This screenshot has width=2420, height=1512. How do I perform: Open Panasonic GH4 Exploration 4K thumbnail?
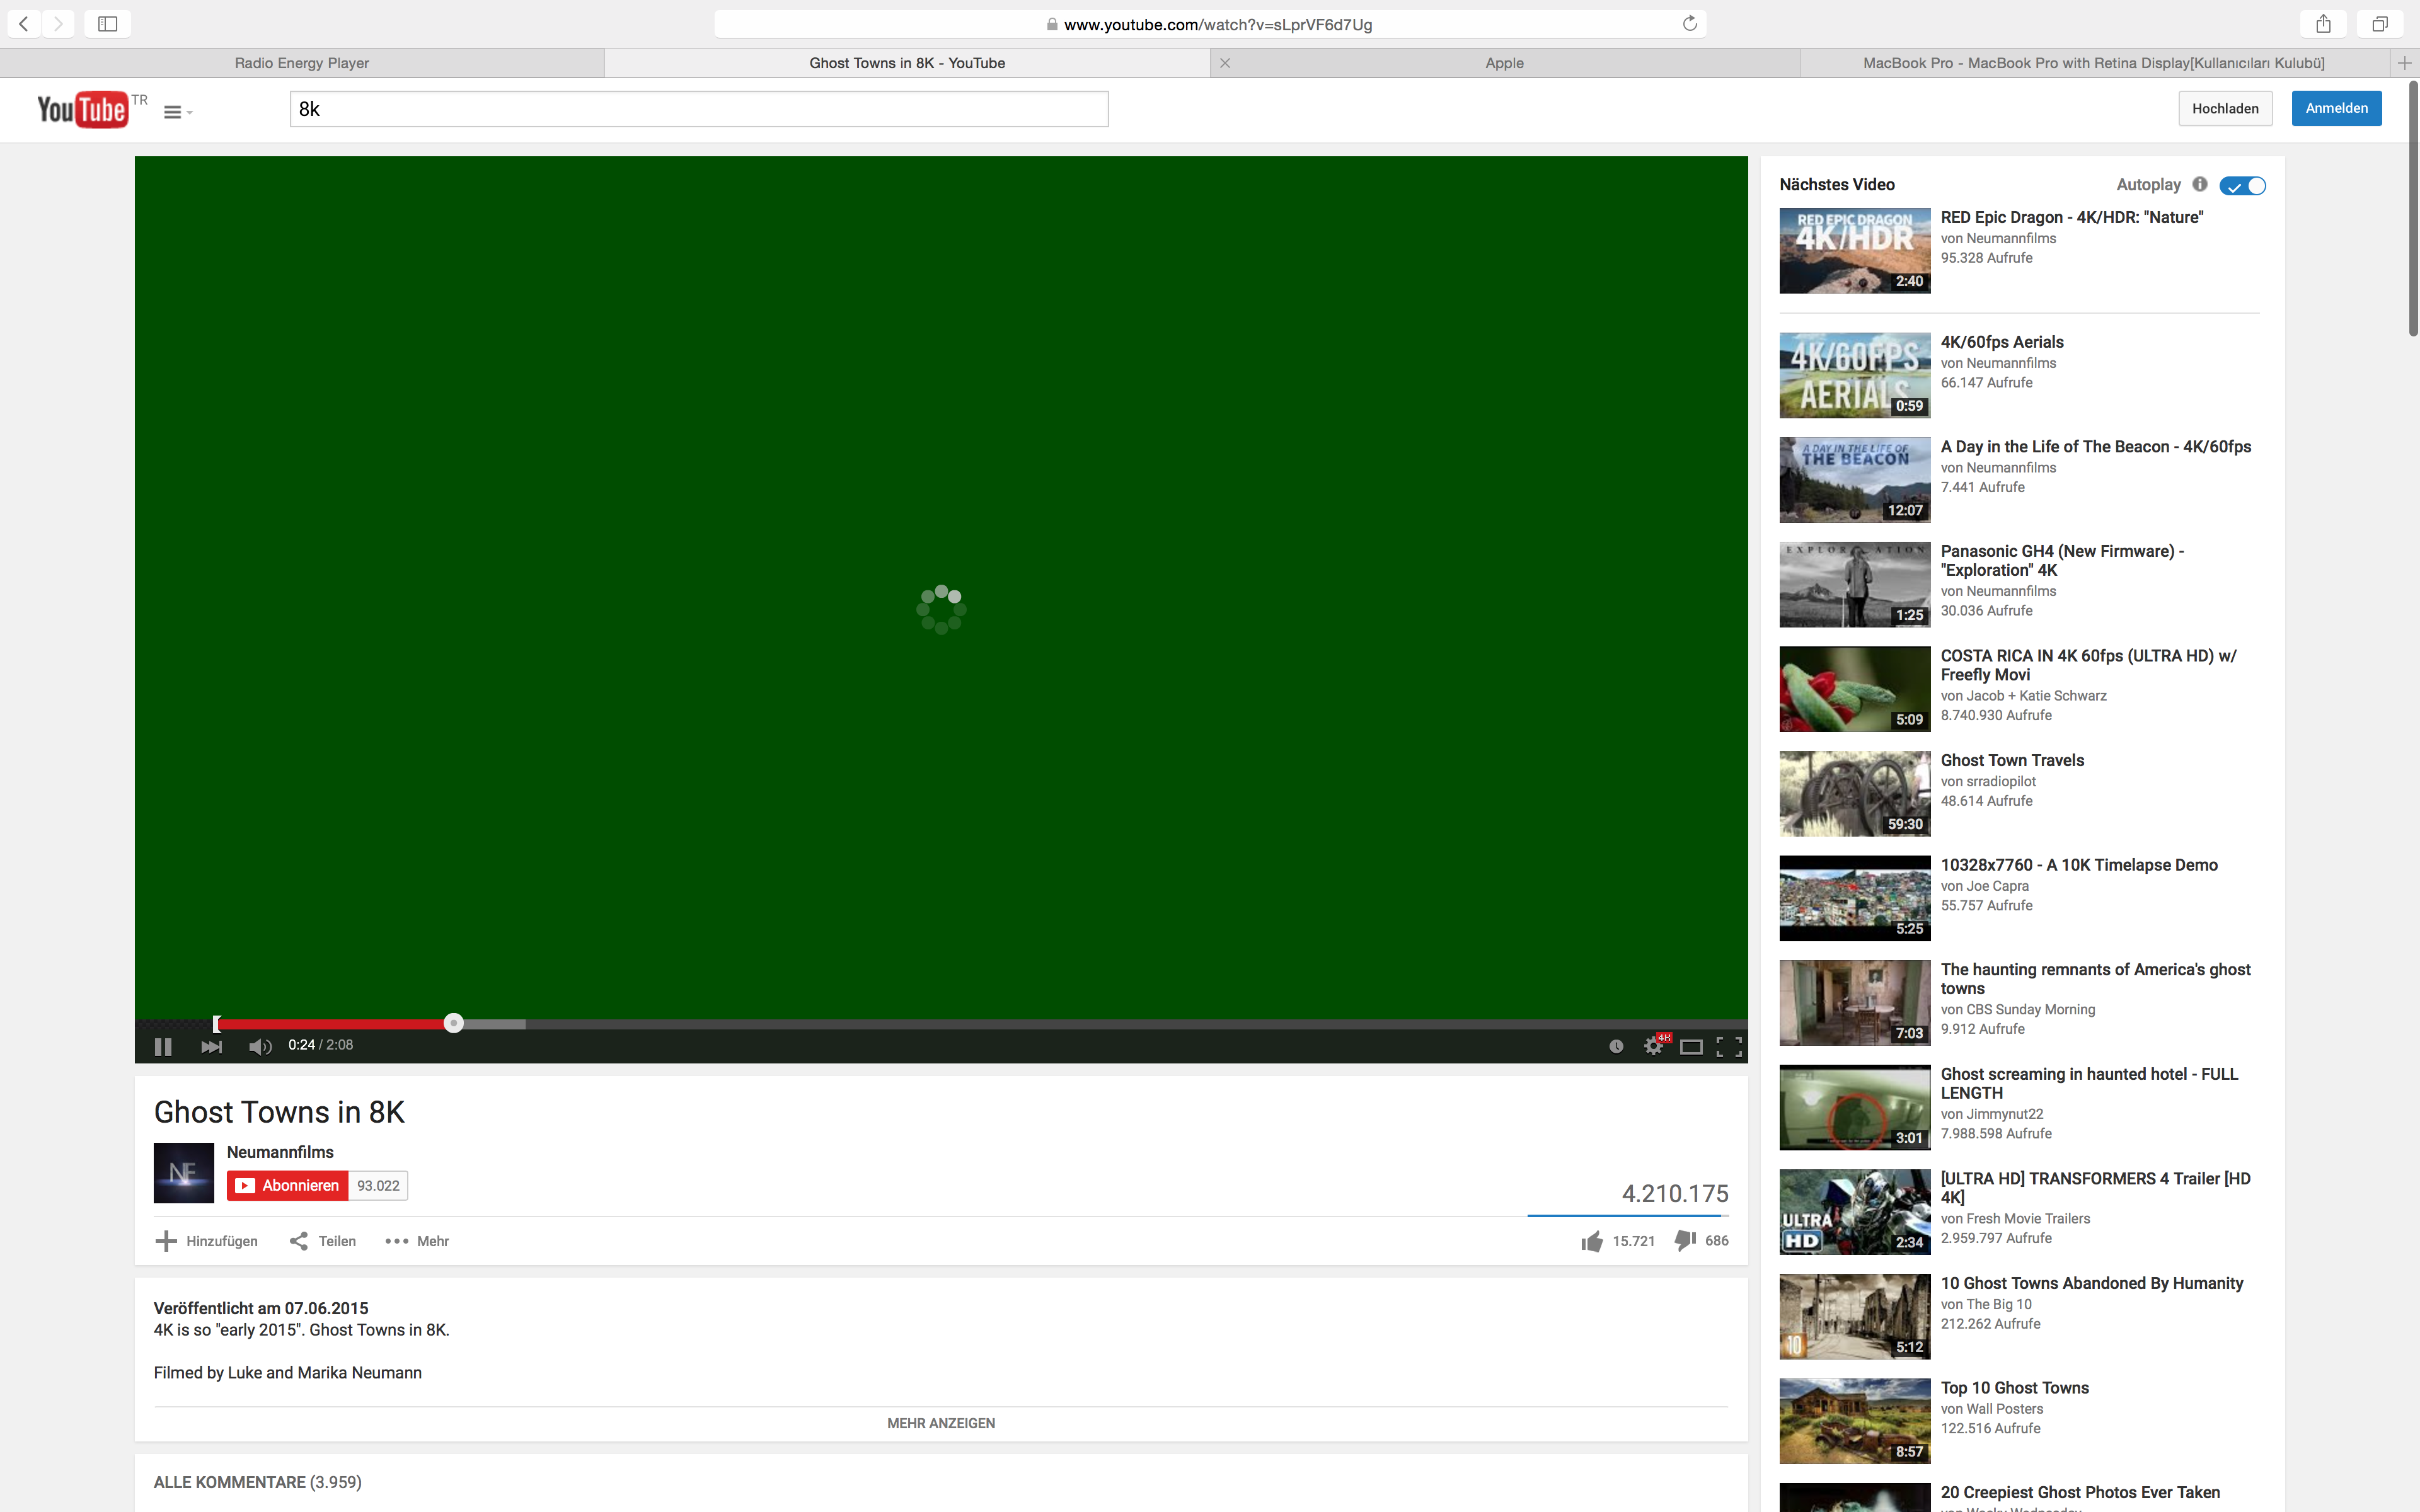[1855, 585]
